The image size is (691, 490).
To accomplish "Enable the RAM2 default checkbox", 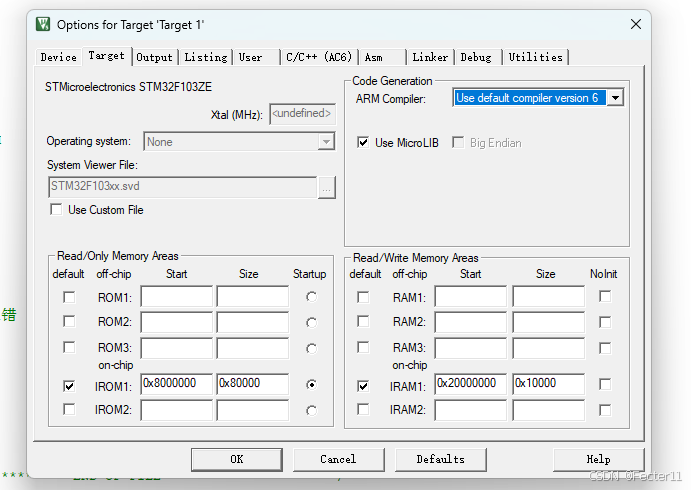I will pyautogui.click(x=363, y=321).
